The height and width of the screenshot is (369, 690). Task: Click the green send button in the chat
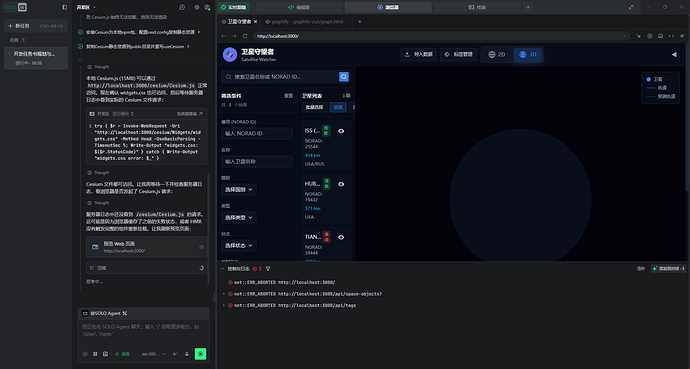pyautogui.click(x=200, y=354)
